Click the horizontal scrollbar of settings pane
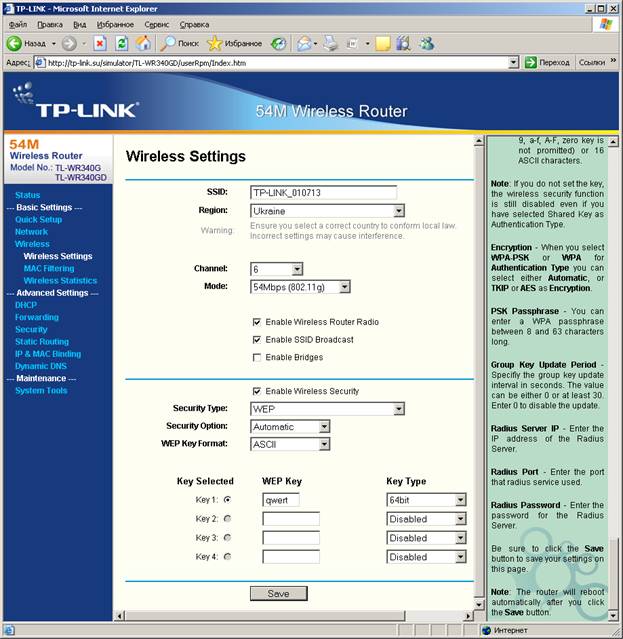This screenshot has width=623, height=639. tap(265, 615)
